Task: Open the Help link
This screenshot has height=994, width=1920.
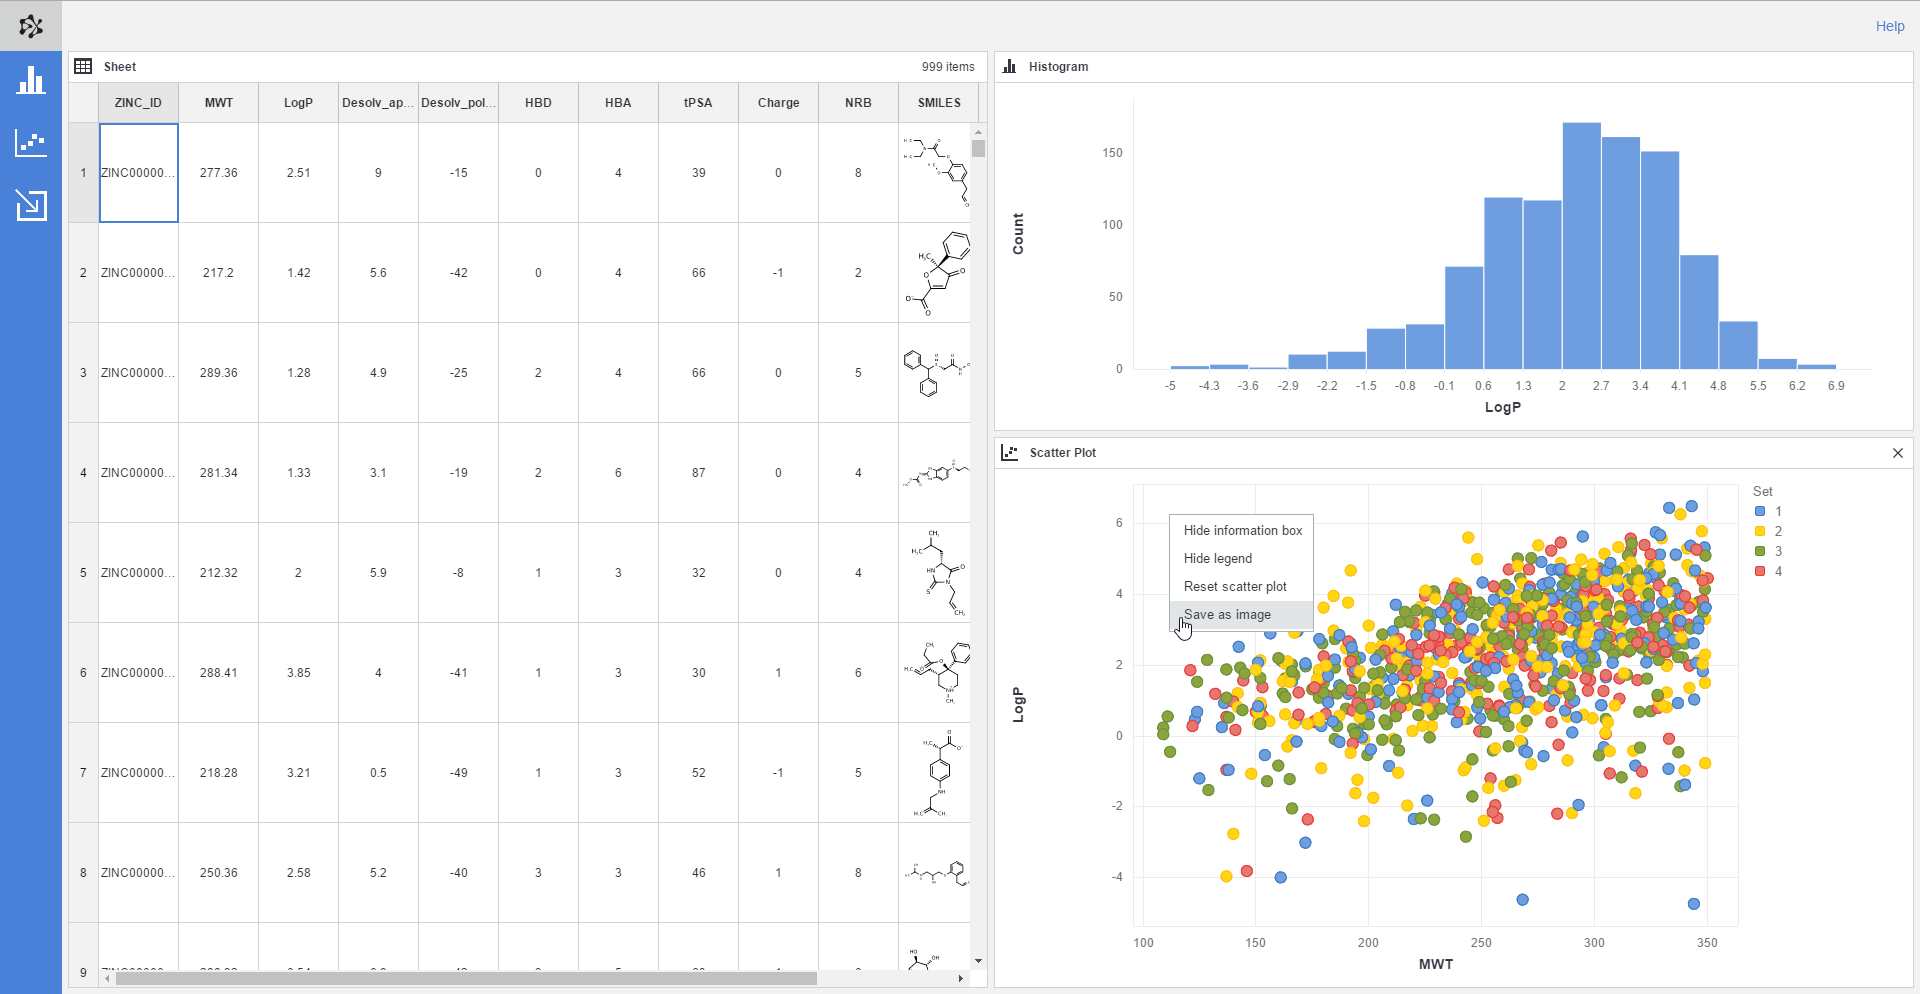Action: 1889,26
